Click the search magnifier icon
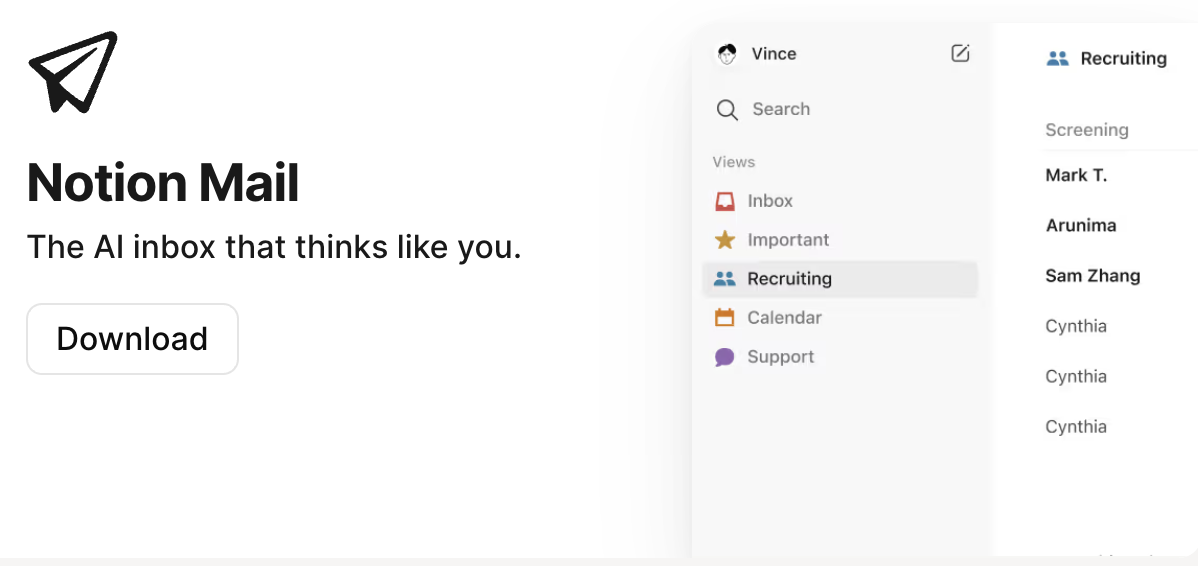 [727, 110]
